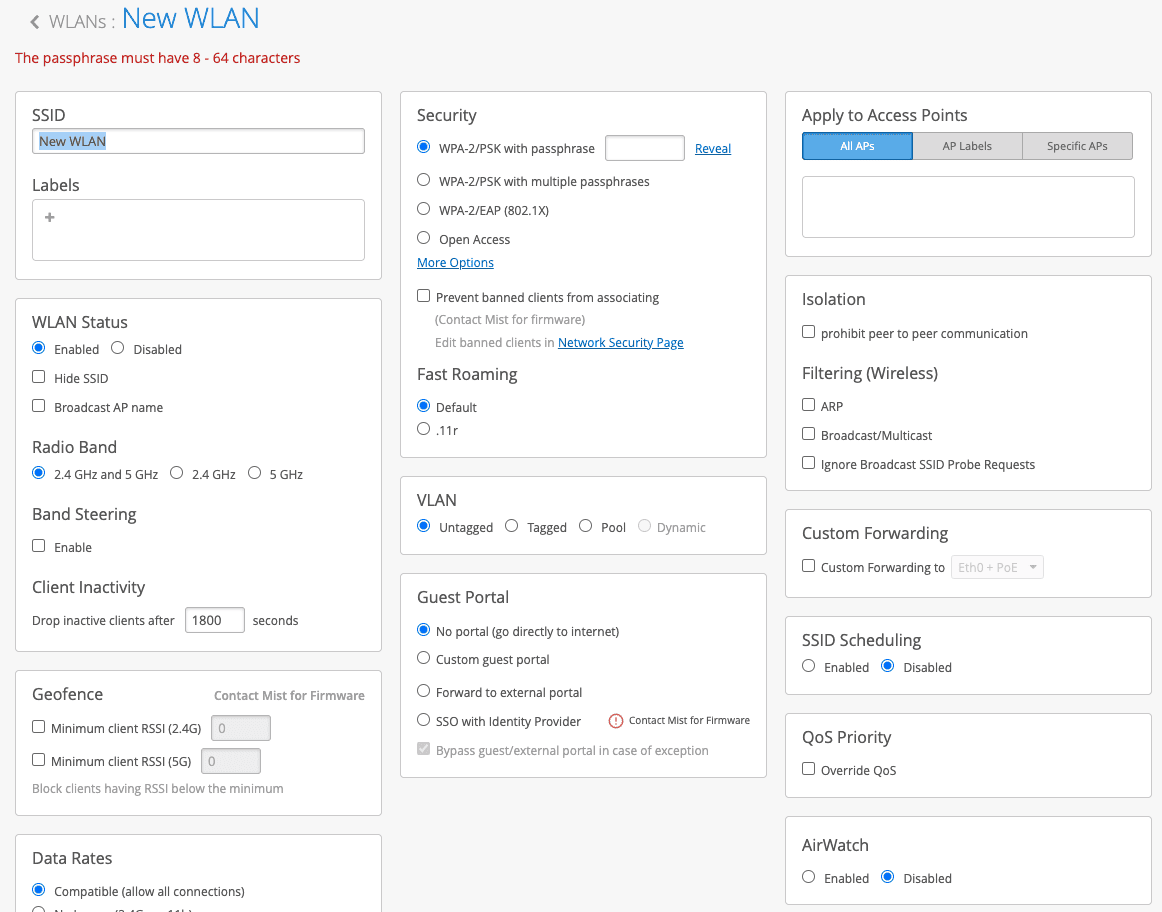
Task: Open the Network Security Page link
Action: point(620,343)
